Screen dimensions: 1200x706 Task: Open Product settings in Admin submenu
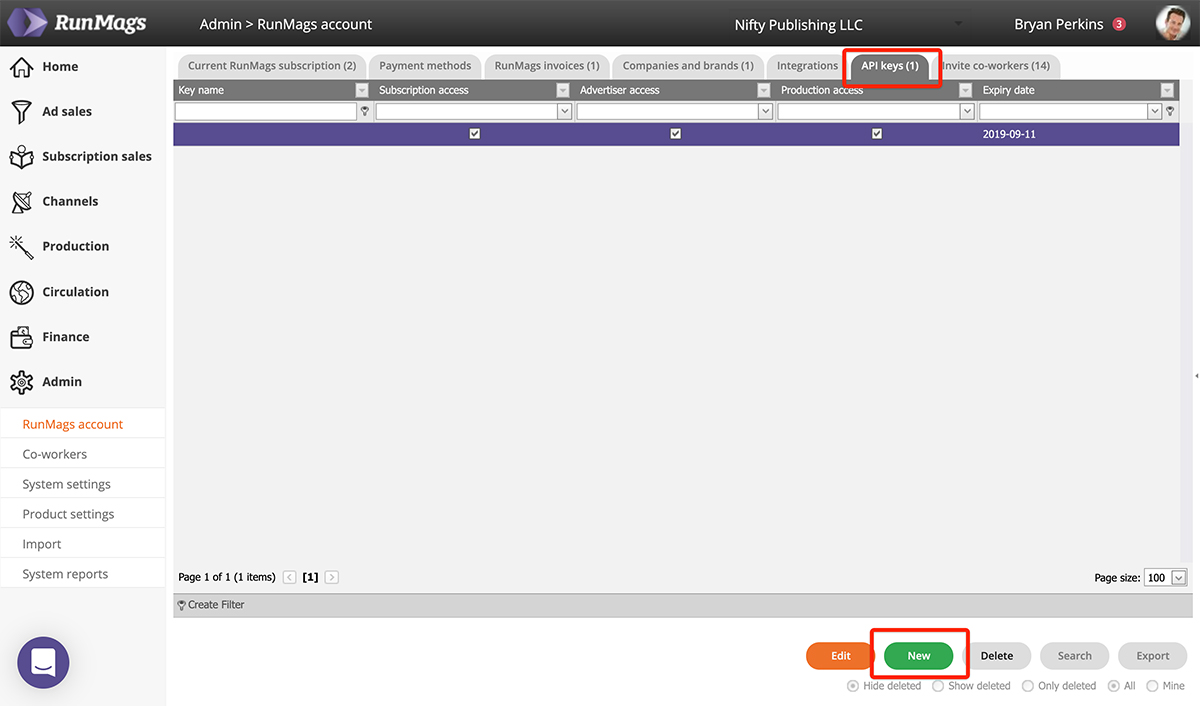69,514
